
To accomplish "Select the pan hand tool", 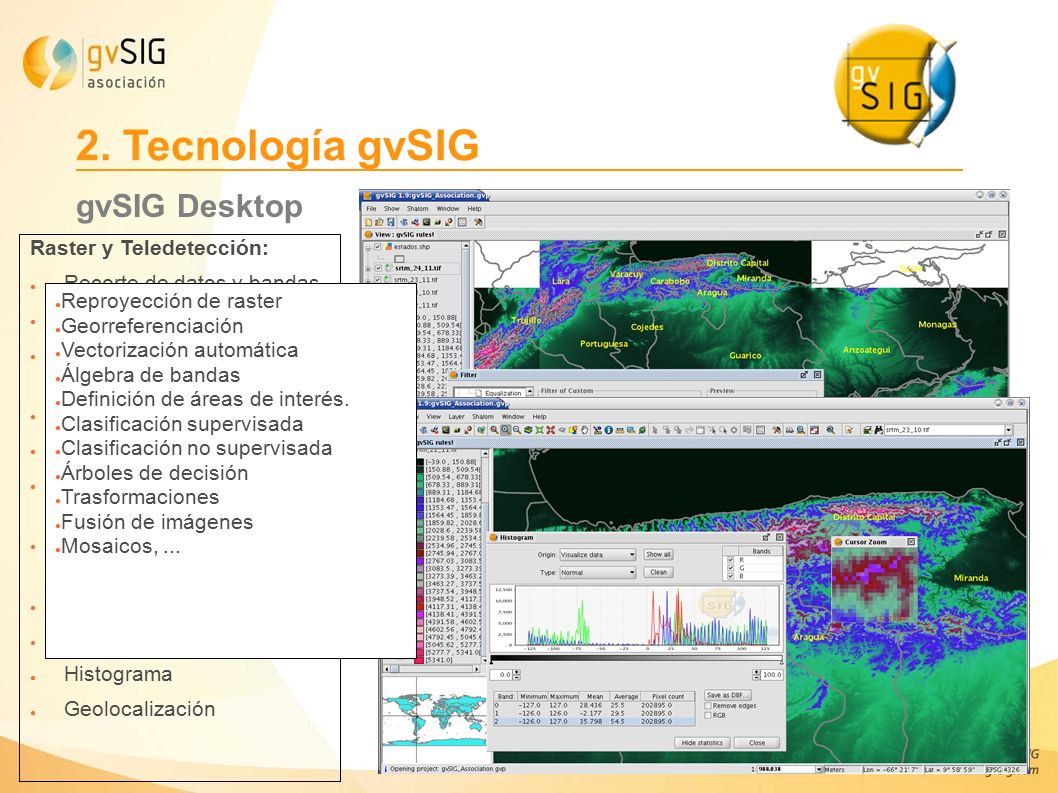I will (584, 430).
